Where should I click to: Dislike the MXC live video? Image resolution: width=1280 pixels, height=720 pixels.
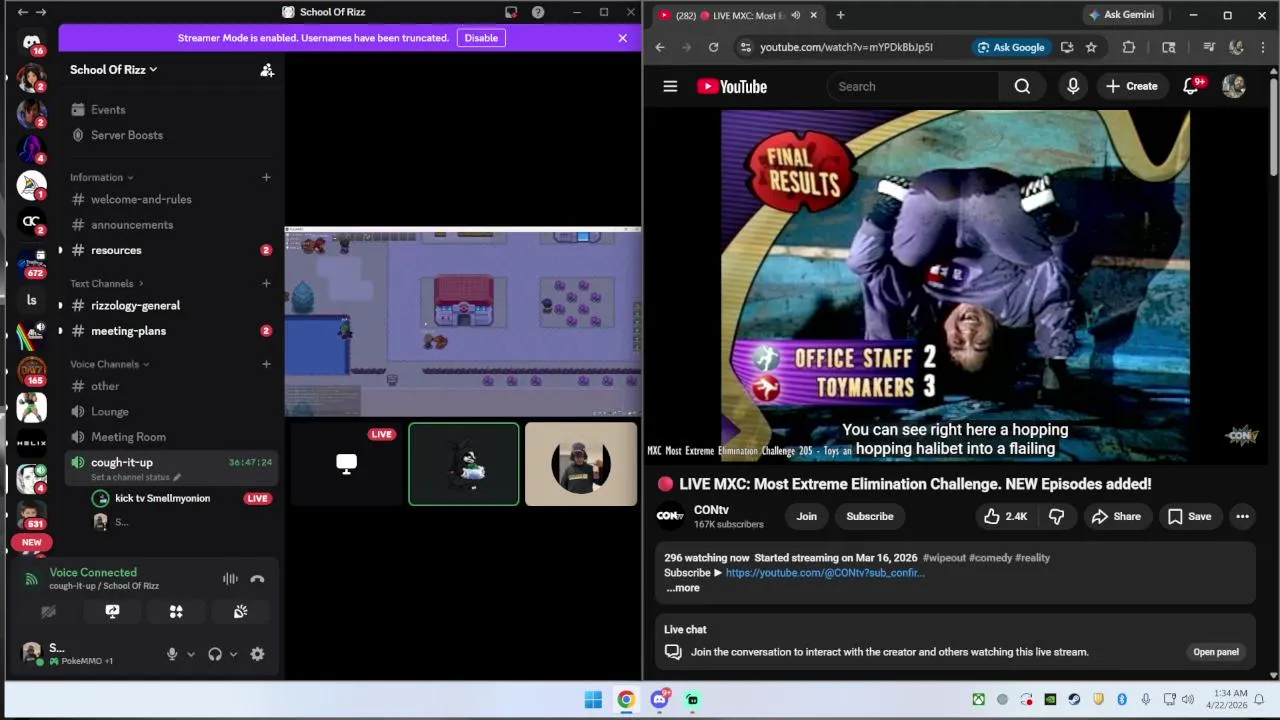[1056, 516]
